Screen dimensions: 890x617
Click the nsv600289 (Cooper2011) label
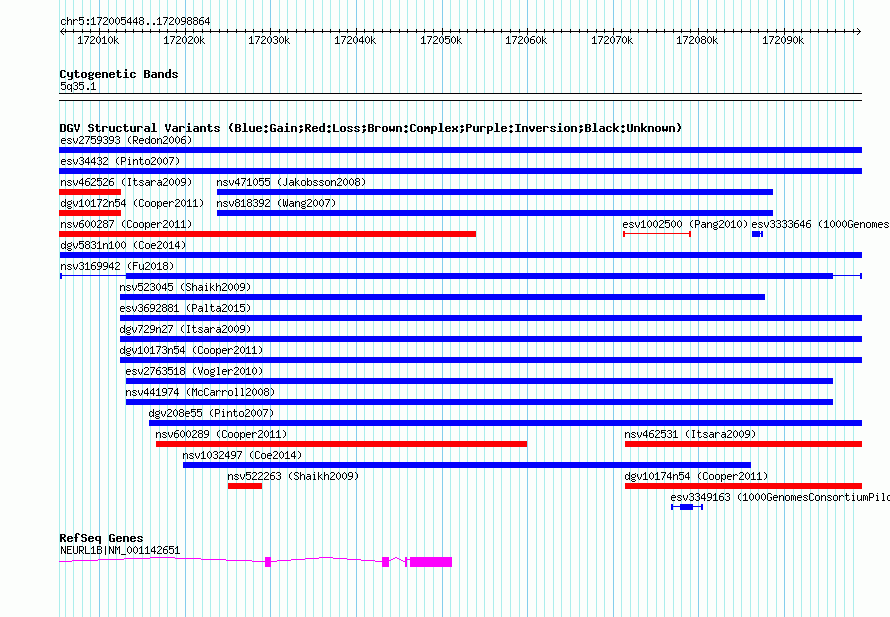(221, 434)
